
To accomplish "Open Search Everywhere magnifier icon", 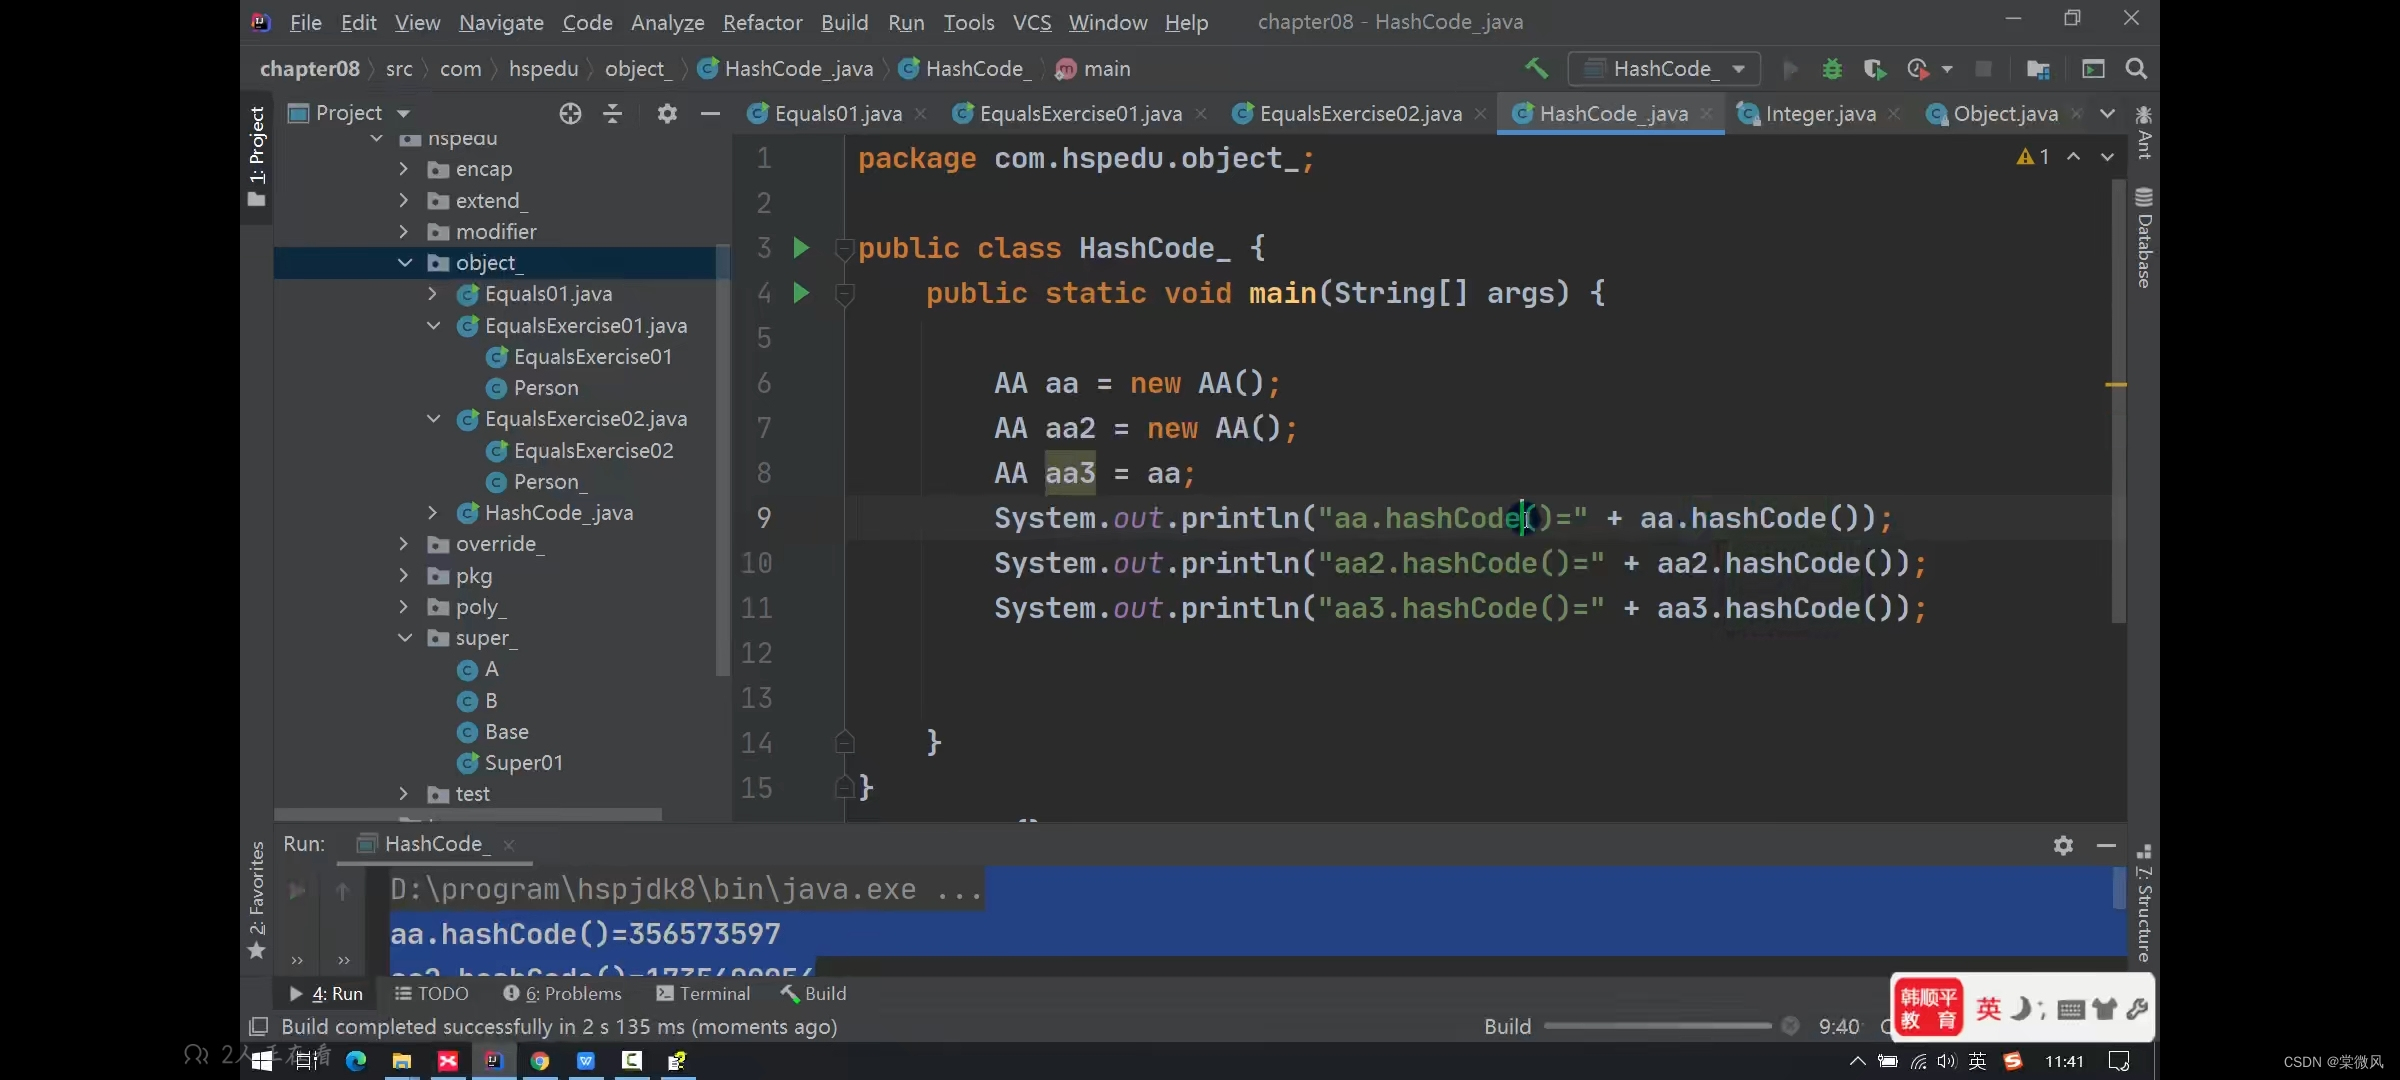I will pyautogui.click(x=2136, y=69).
